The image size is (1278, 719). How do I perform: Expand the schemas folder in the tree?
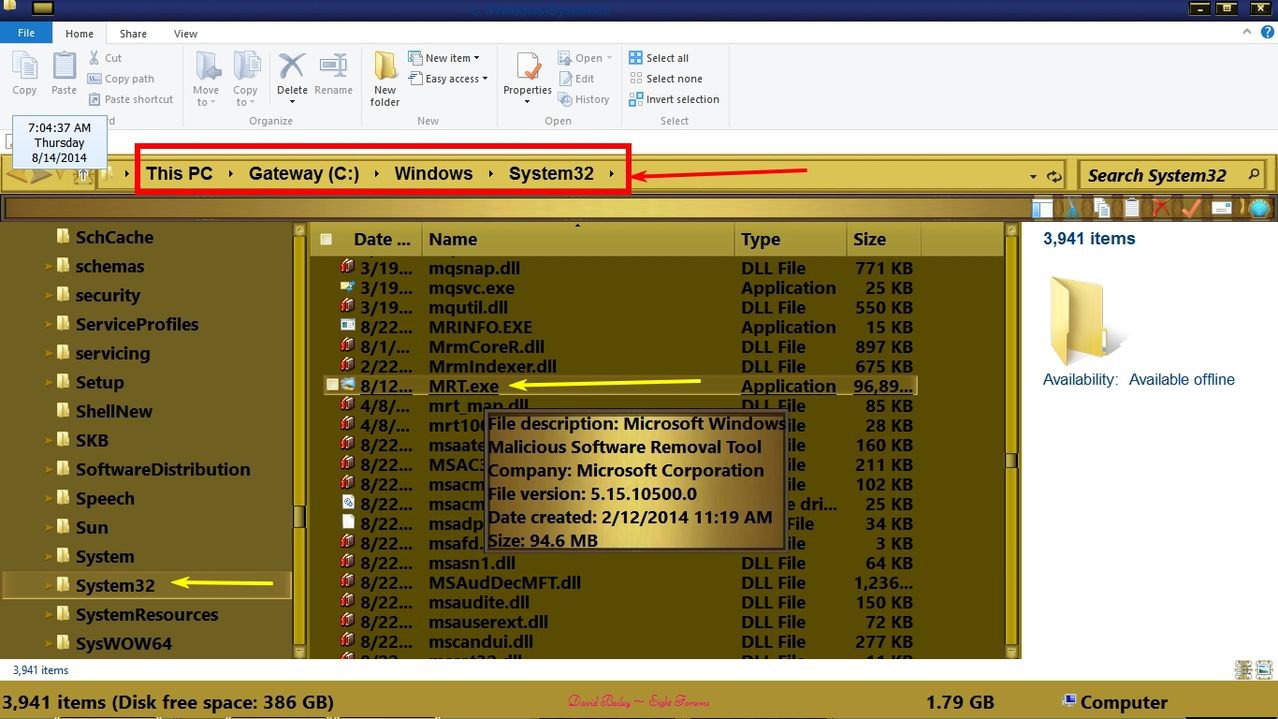pyautogui.click(x=50, y=267)
